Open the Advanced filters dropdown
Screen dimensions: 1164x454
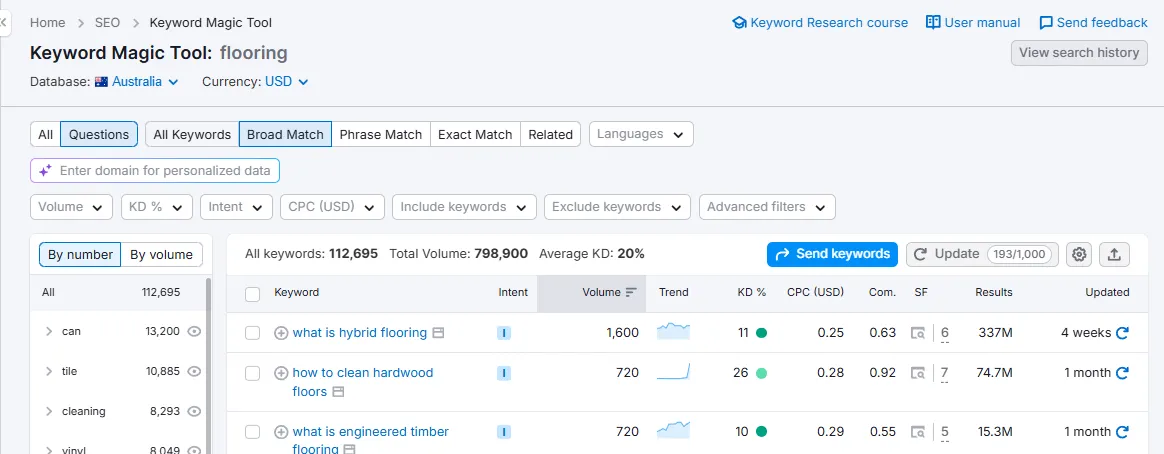[767, 207]
